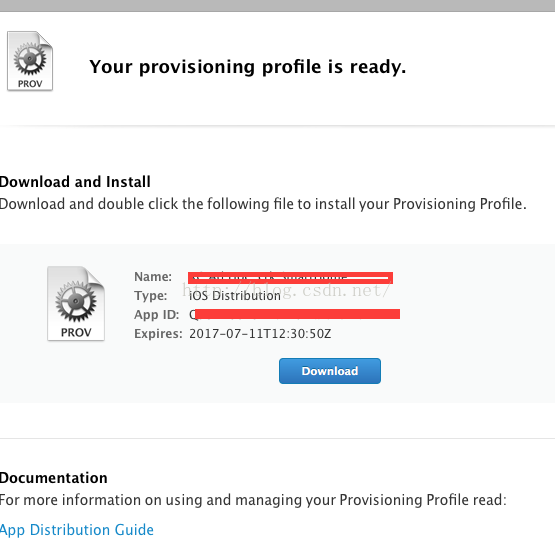Select the 'iOS Distribution' type value
The height and width of the screenshot is (558, 555).
click(x=235, y=296)
